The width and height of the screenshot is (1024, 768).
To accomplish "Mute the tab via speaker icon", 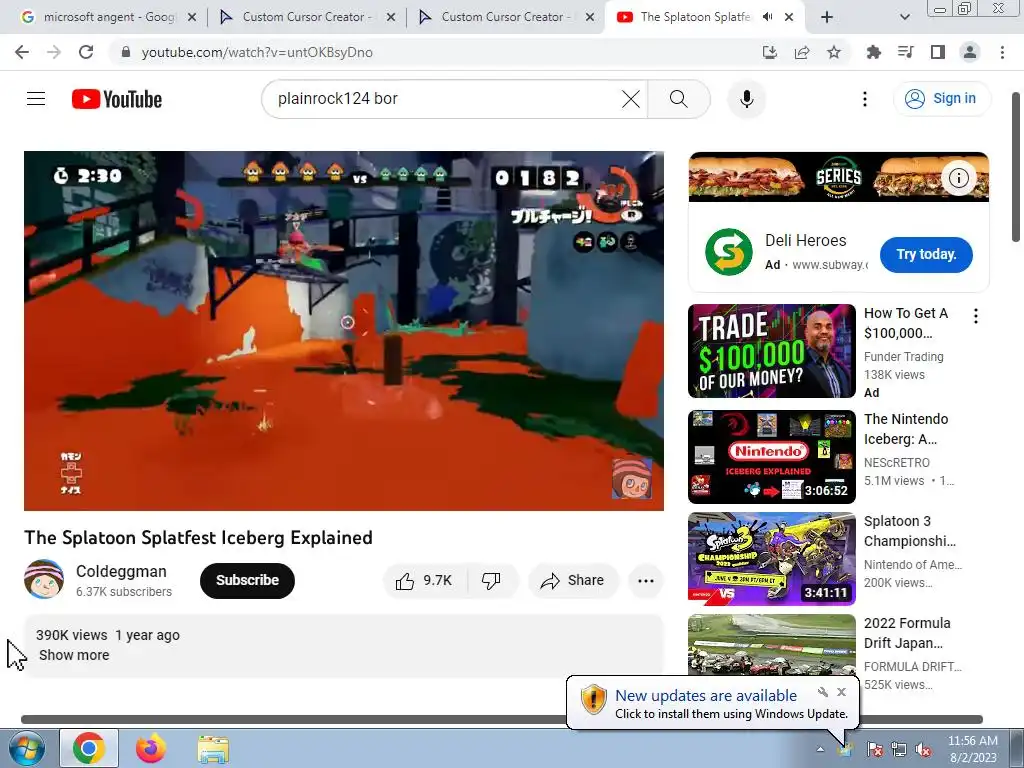I will pos(768,17).
